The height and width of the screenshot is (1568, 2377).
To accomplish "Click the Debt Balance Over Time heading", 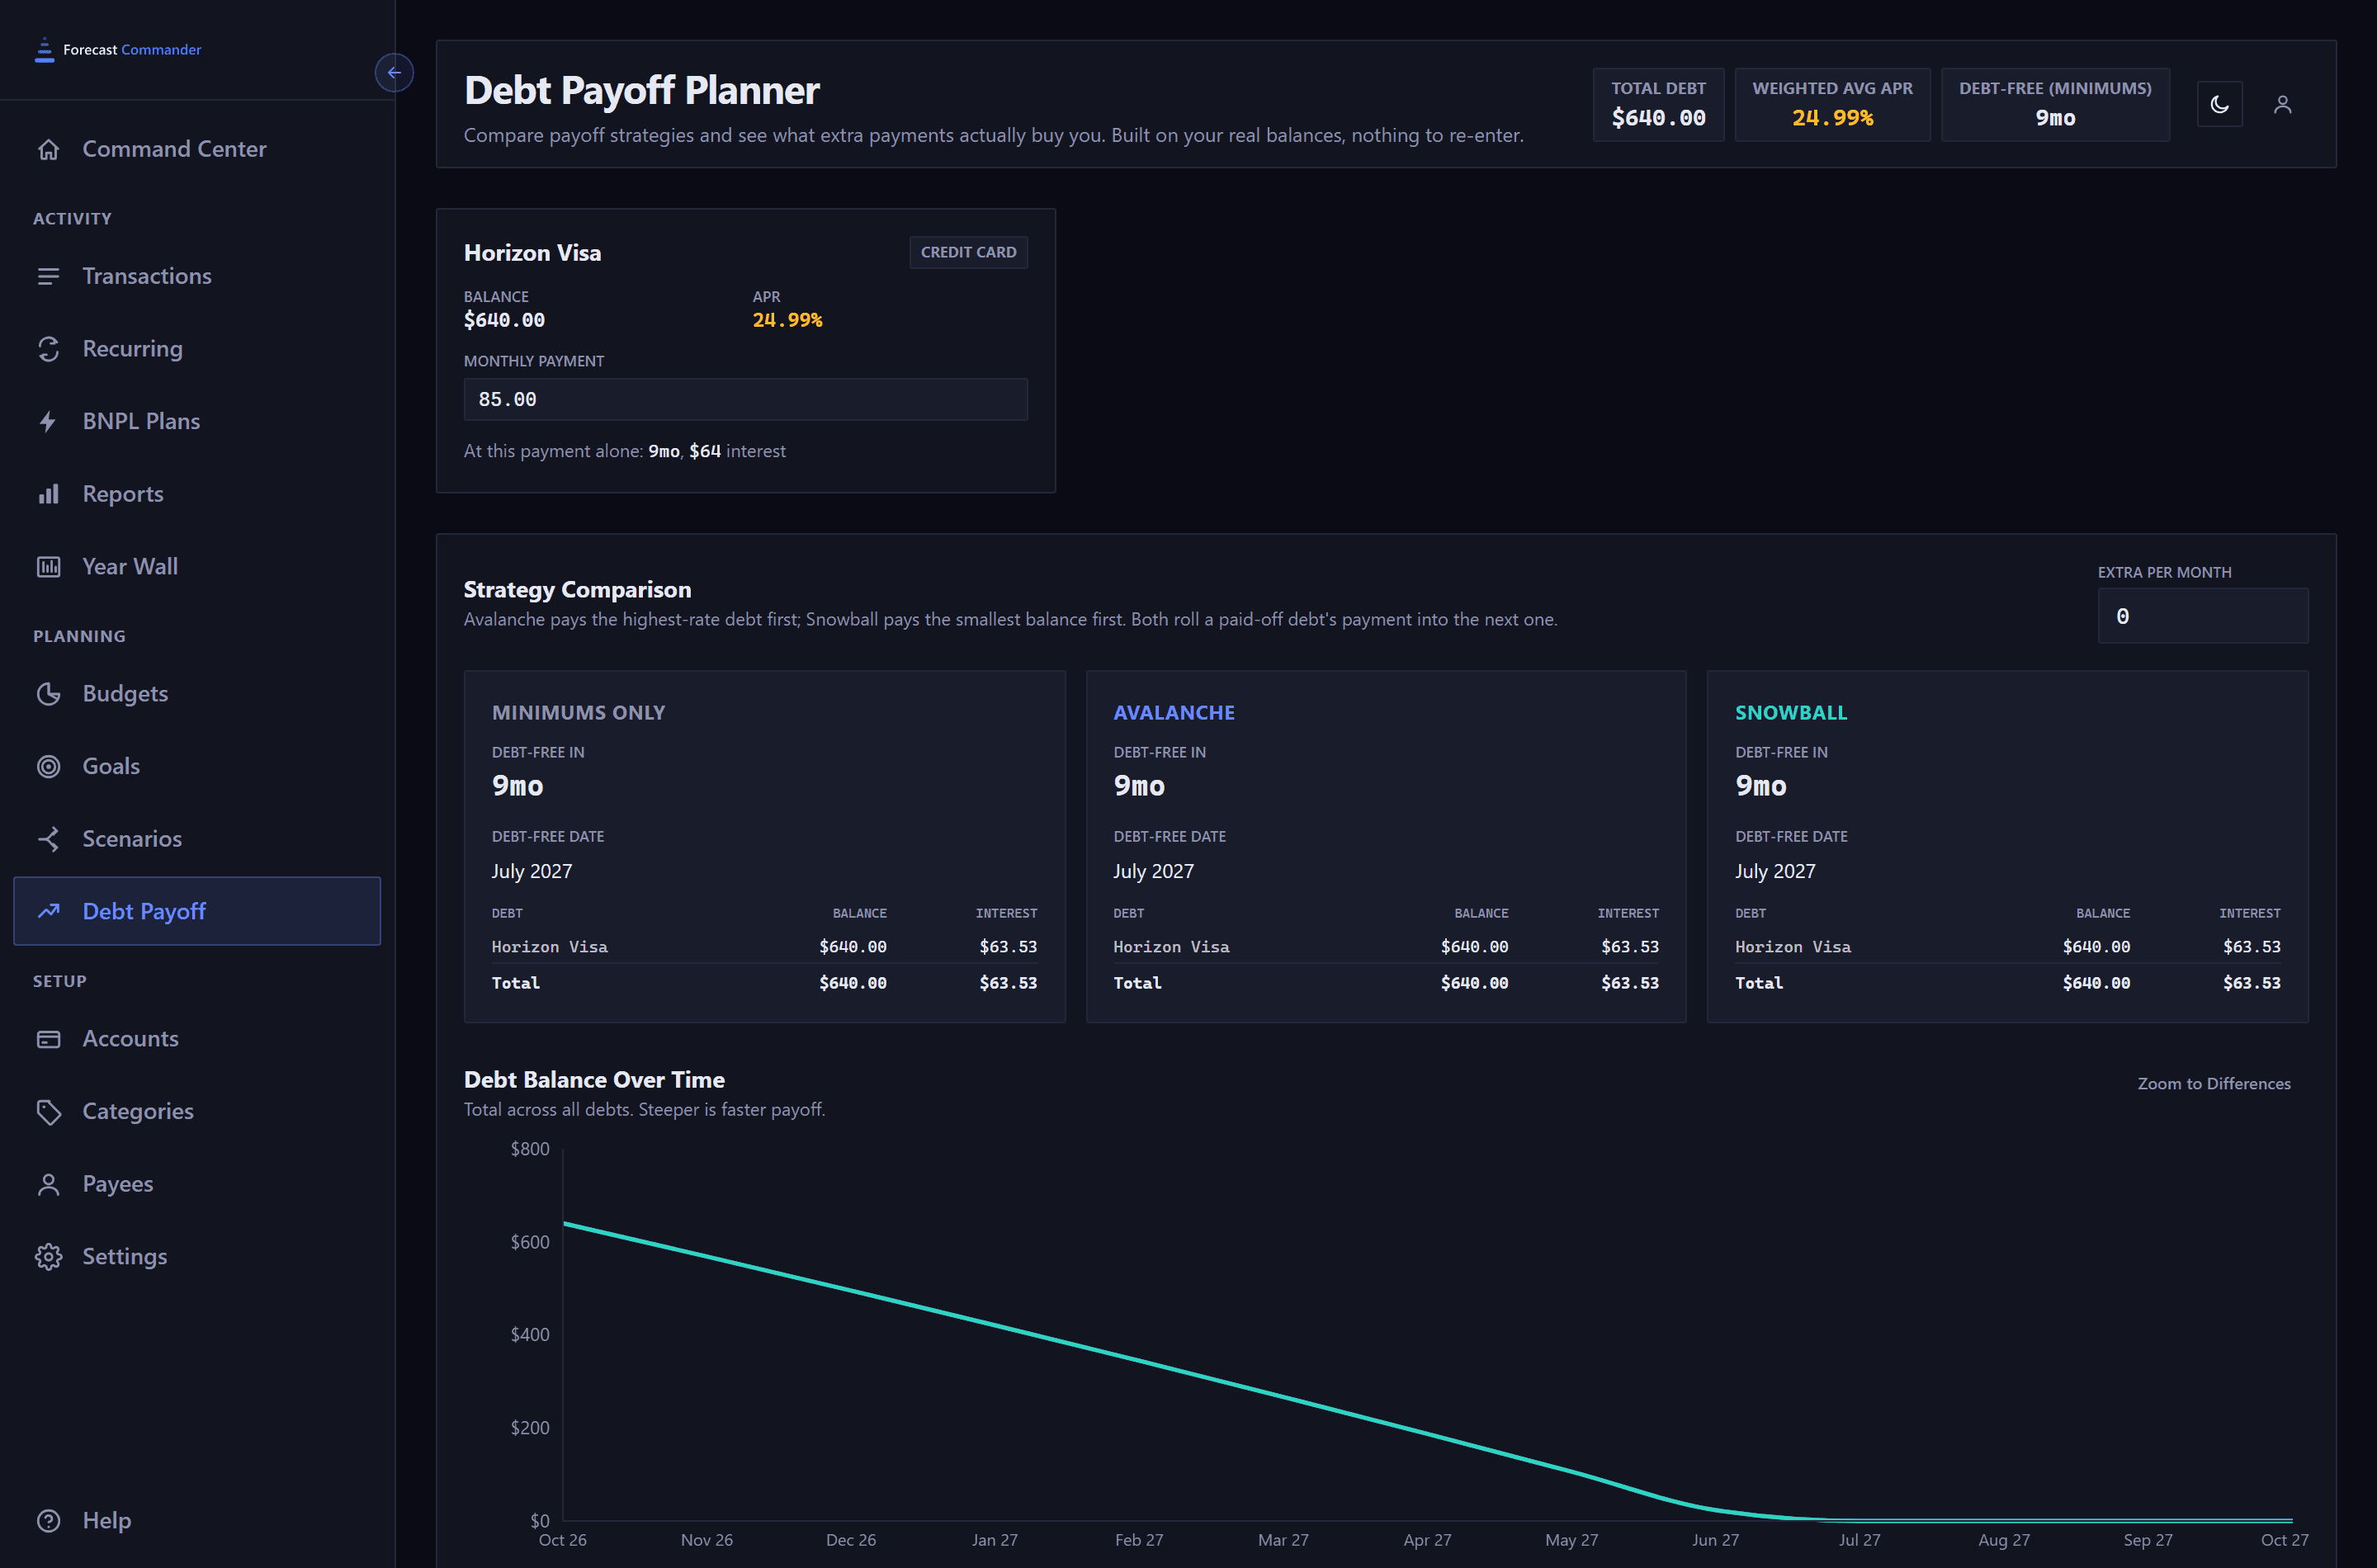I will click(x=594, y=1080).
